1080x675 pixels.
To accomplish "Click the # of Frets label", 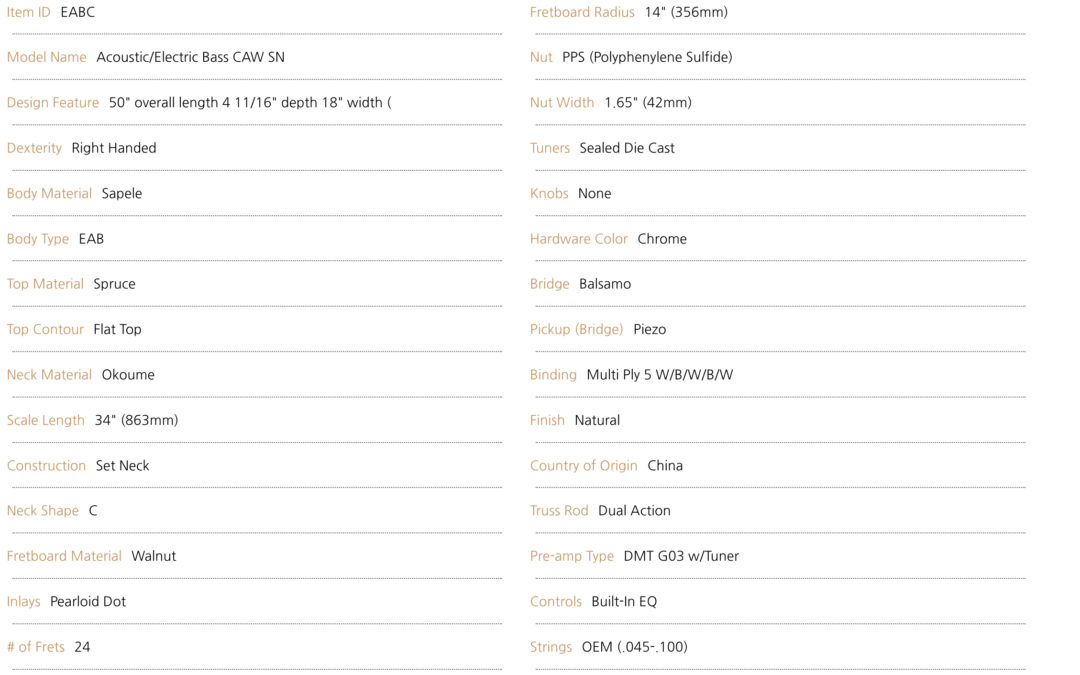I will click(x=36, y=647).
